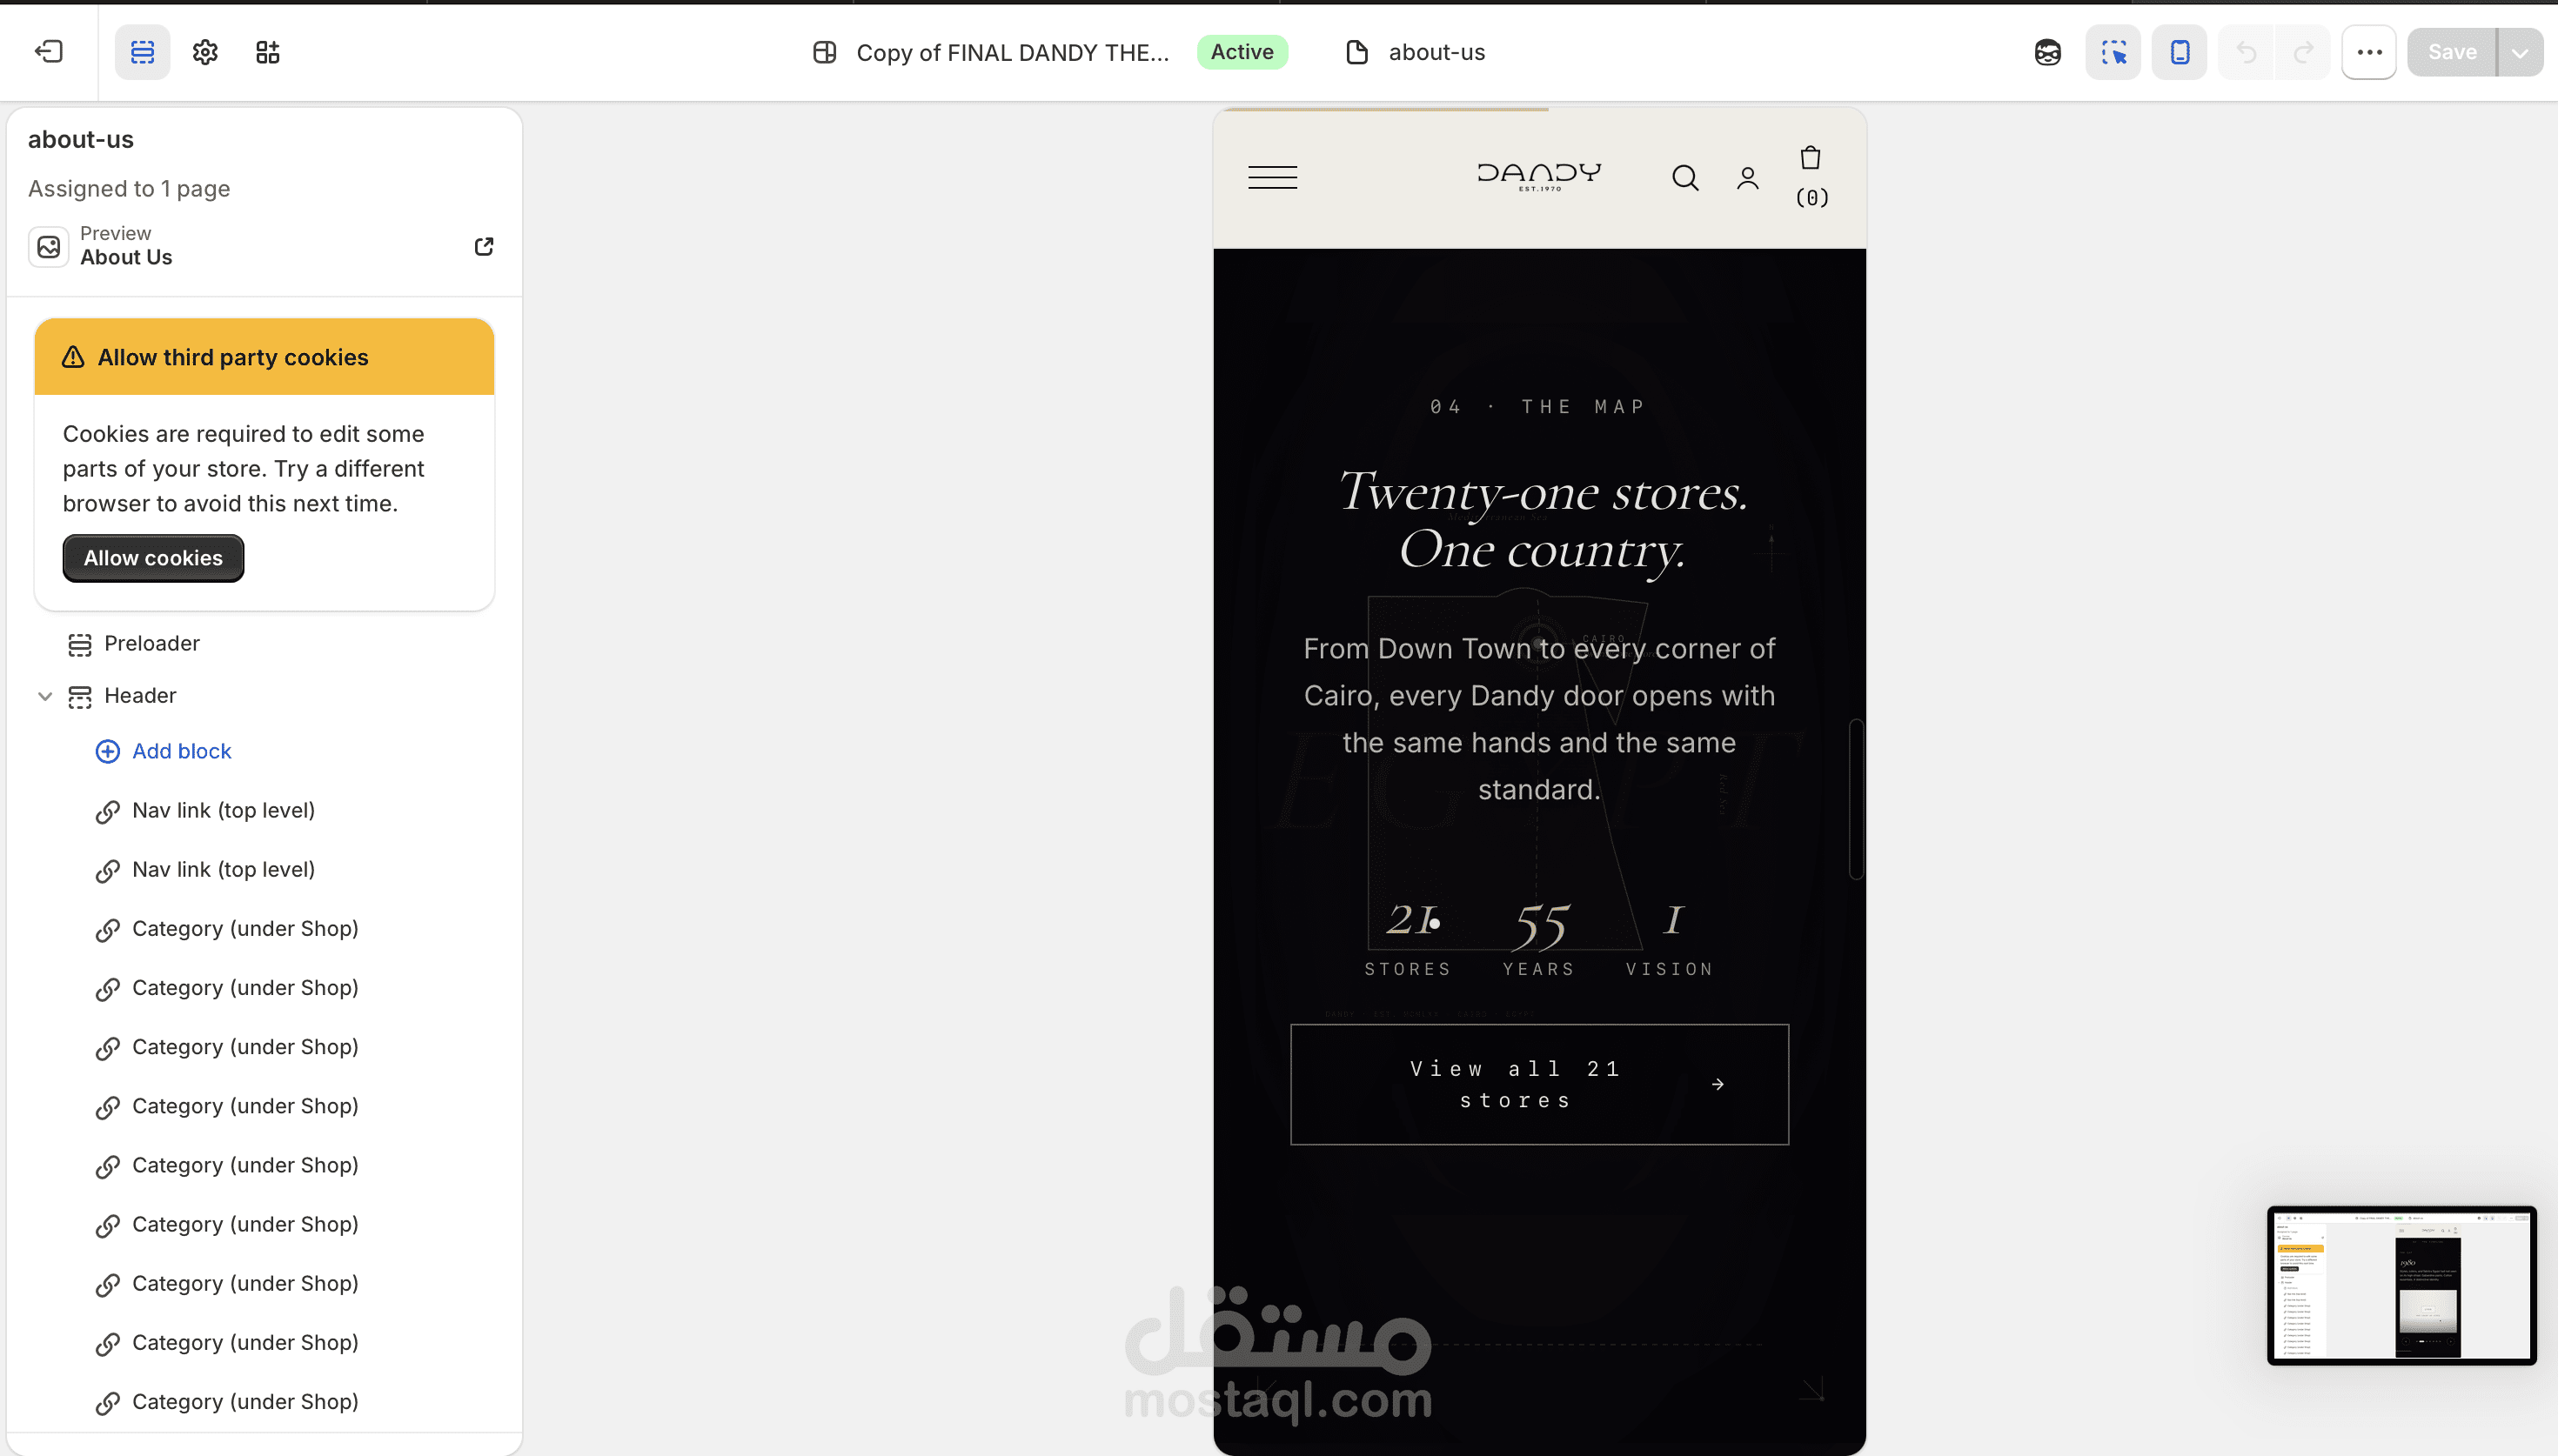Viewport: 2558px width, 1456px height.
Task: Click the Add block plus icon
Action: 107,751
